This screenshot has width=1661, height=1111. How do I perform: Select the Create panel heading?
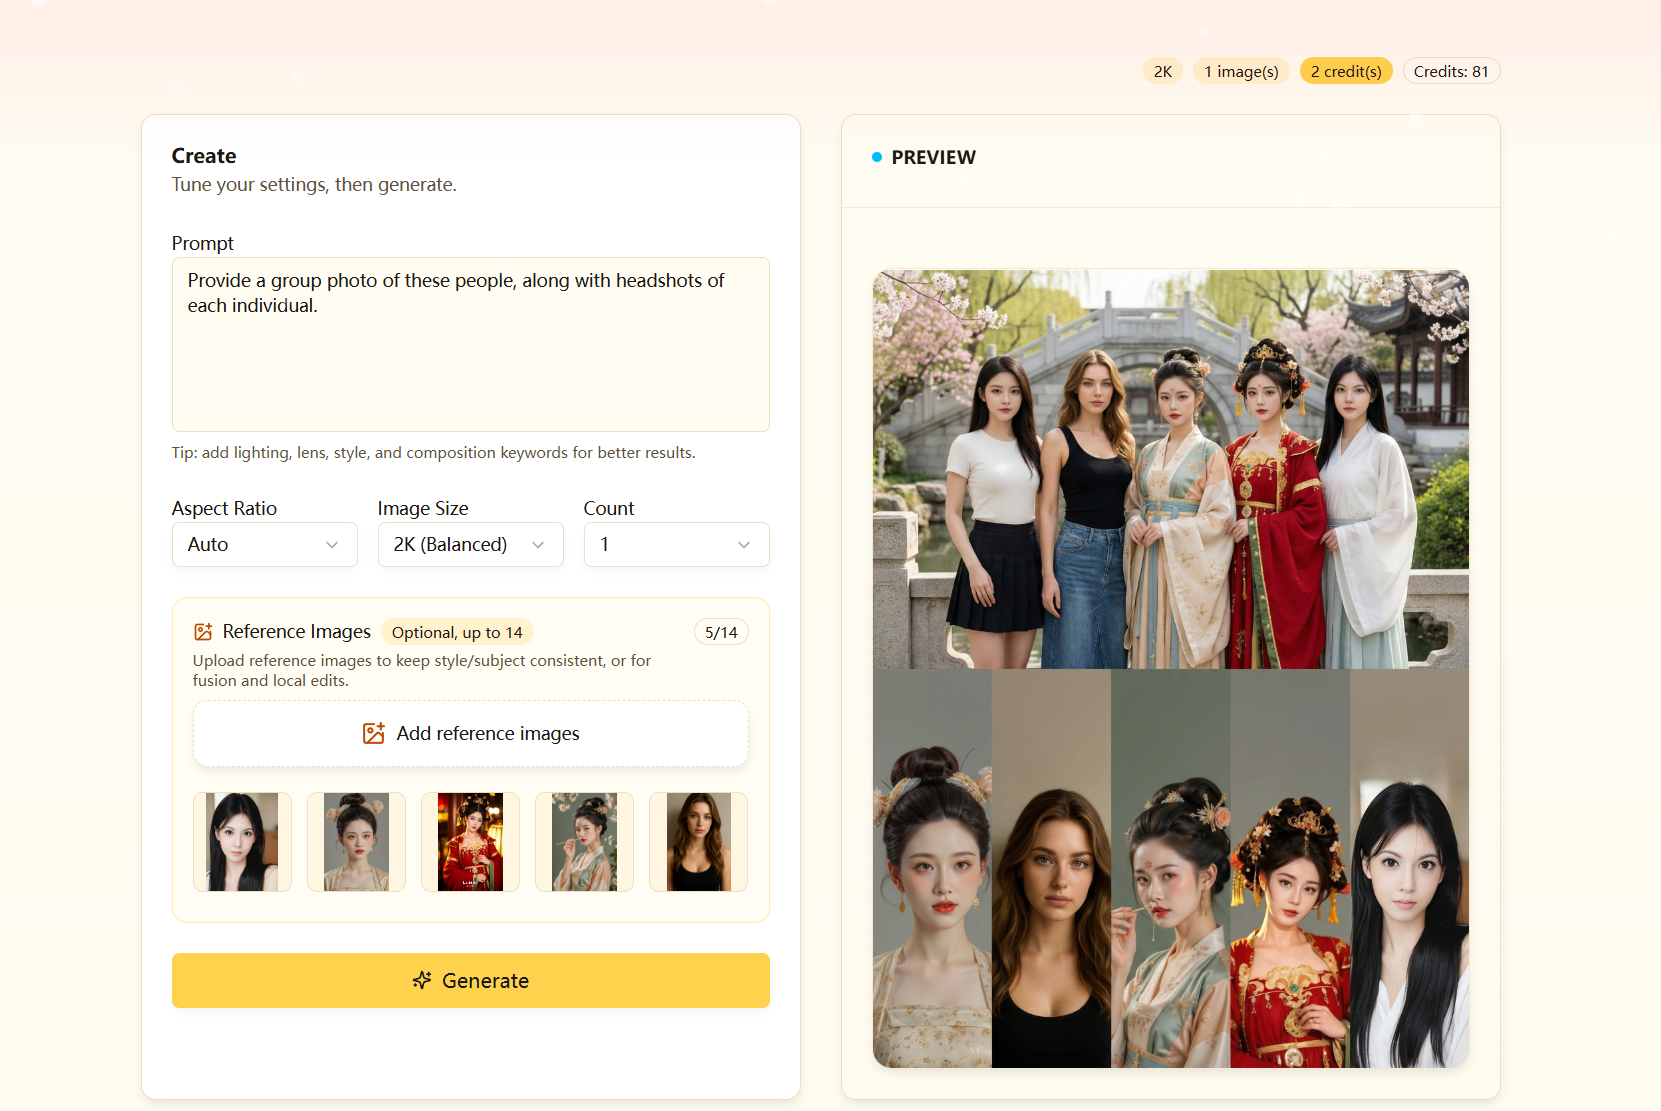tap(203, 156)
